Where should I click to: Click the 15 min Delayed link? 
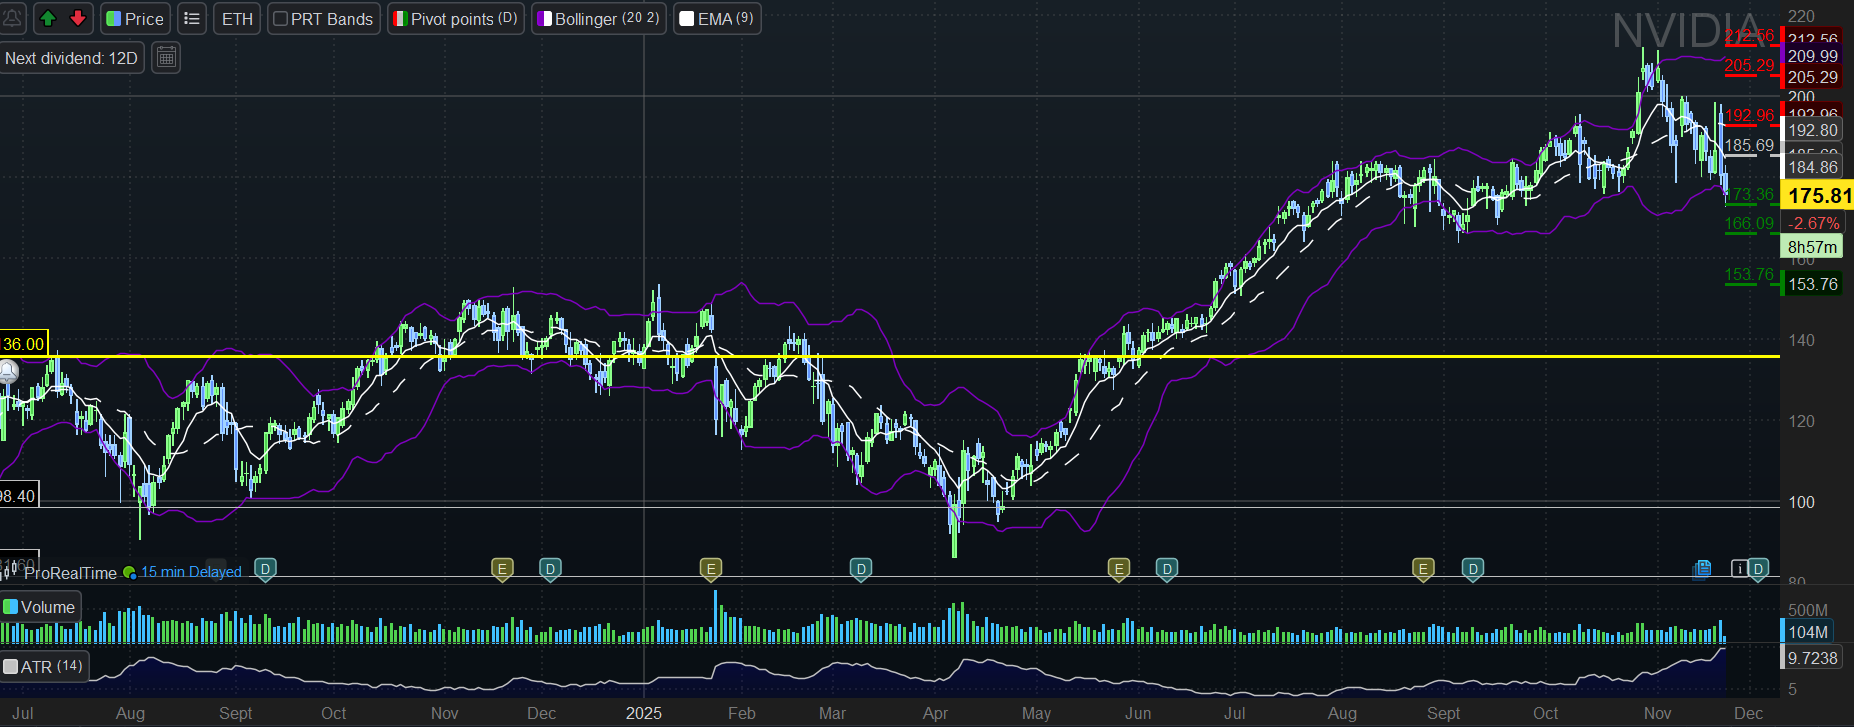point(191,572)
